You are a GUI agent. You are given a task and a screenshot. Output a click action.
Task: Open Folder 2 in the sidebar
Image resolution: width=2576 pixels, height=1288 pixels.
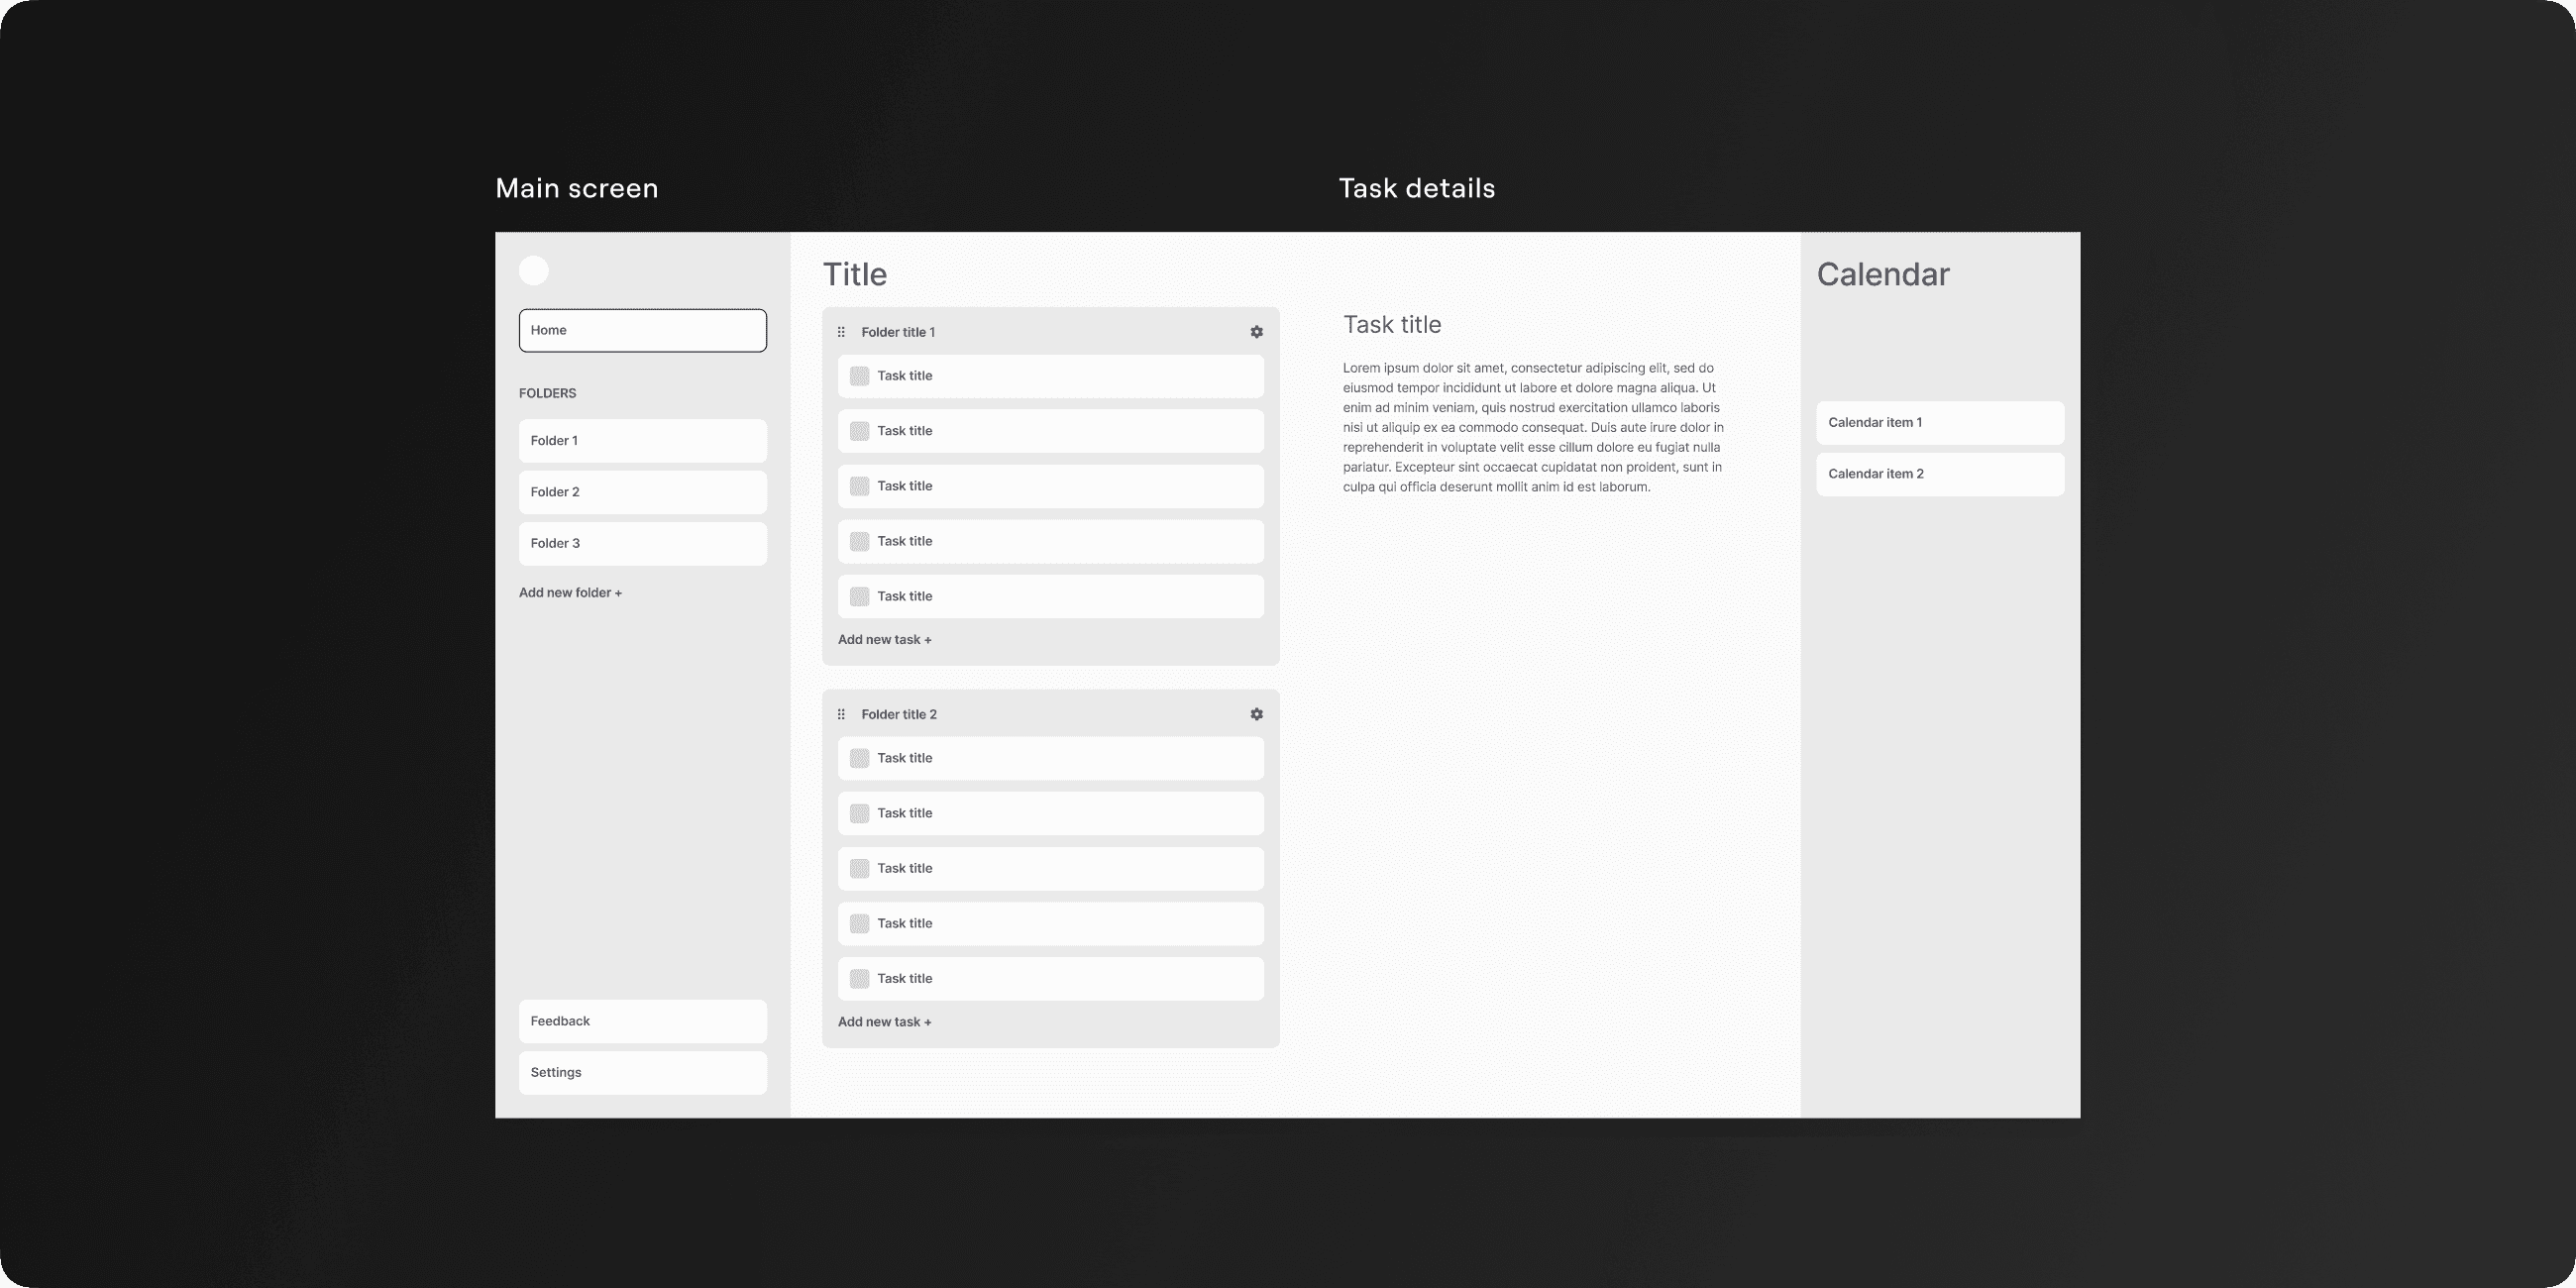(x=642, y=492)
